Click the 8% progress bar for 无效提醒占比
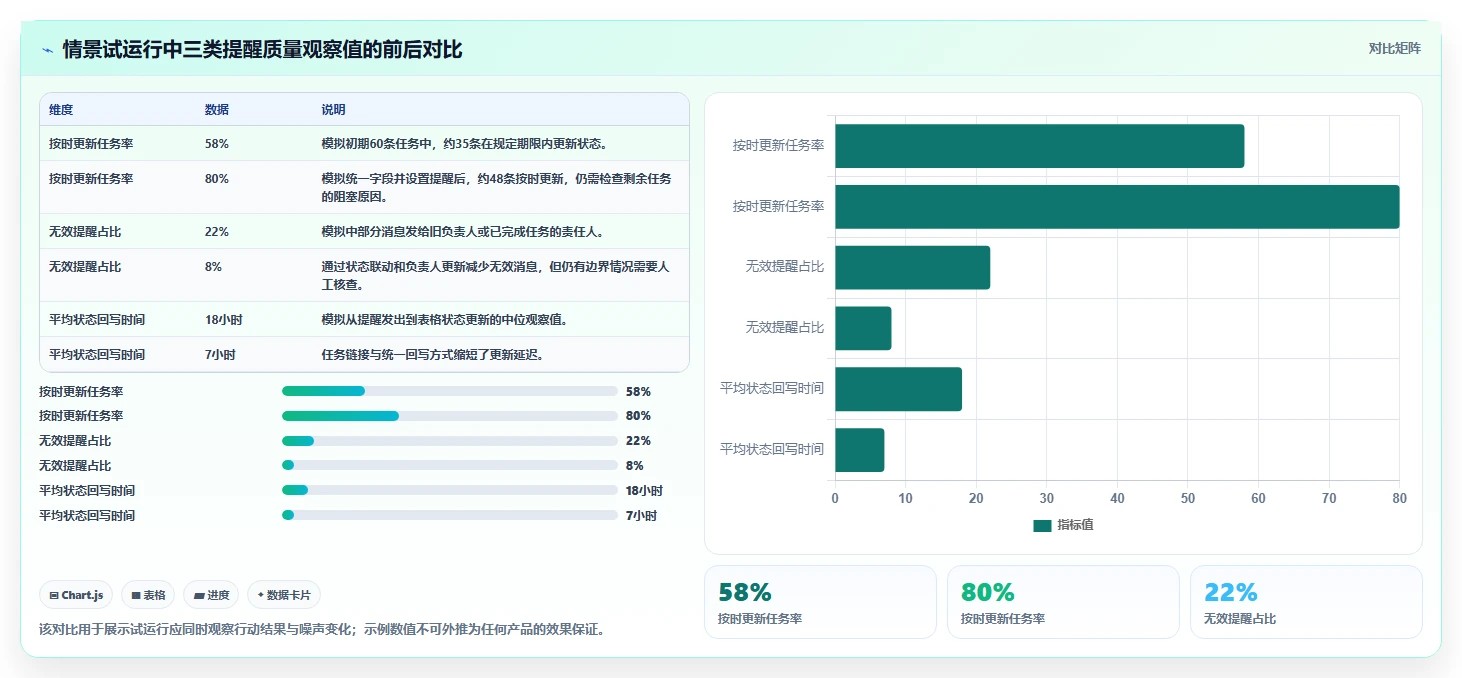This screenshot has height=678, width=1462. pyautogui.click(x=450, y=465)
